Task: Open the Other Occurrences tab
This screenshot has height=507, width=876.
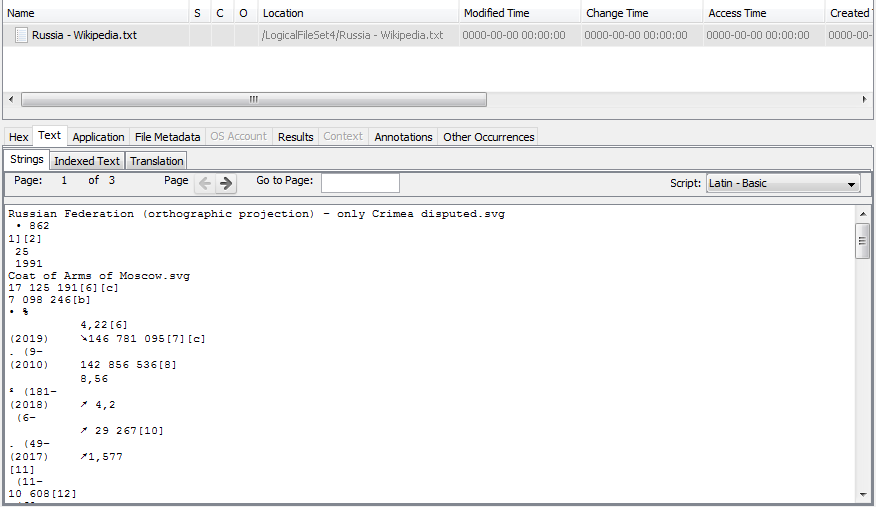Action: pyautogui.click(x=488, y=137)
